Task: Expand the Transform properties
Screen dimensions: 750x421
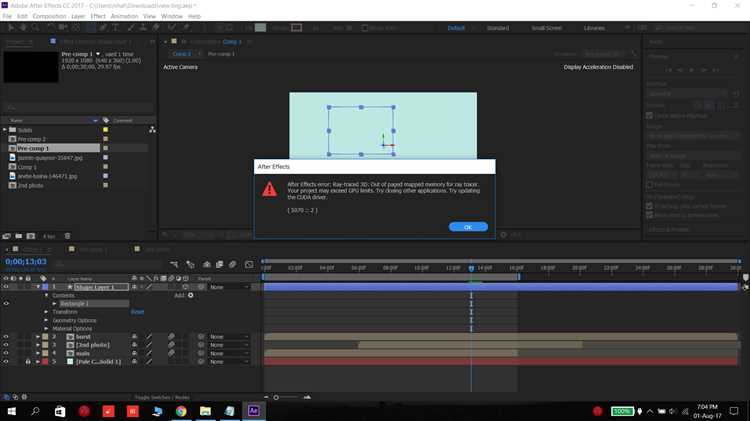Action: click(46, 312)
